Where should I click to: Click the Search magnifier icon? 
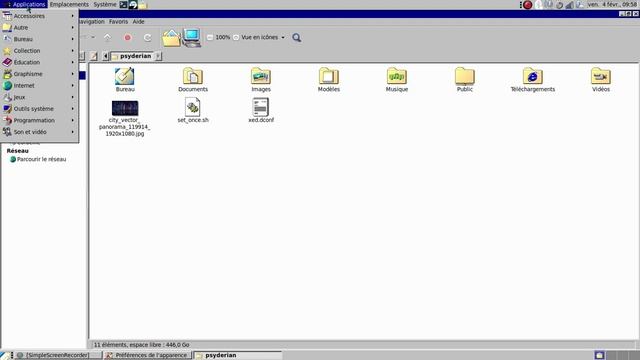tap(297, 38)
